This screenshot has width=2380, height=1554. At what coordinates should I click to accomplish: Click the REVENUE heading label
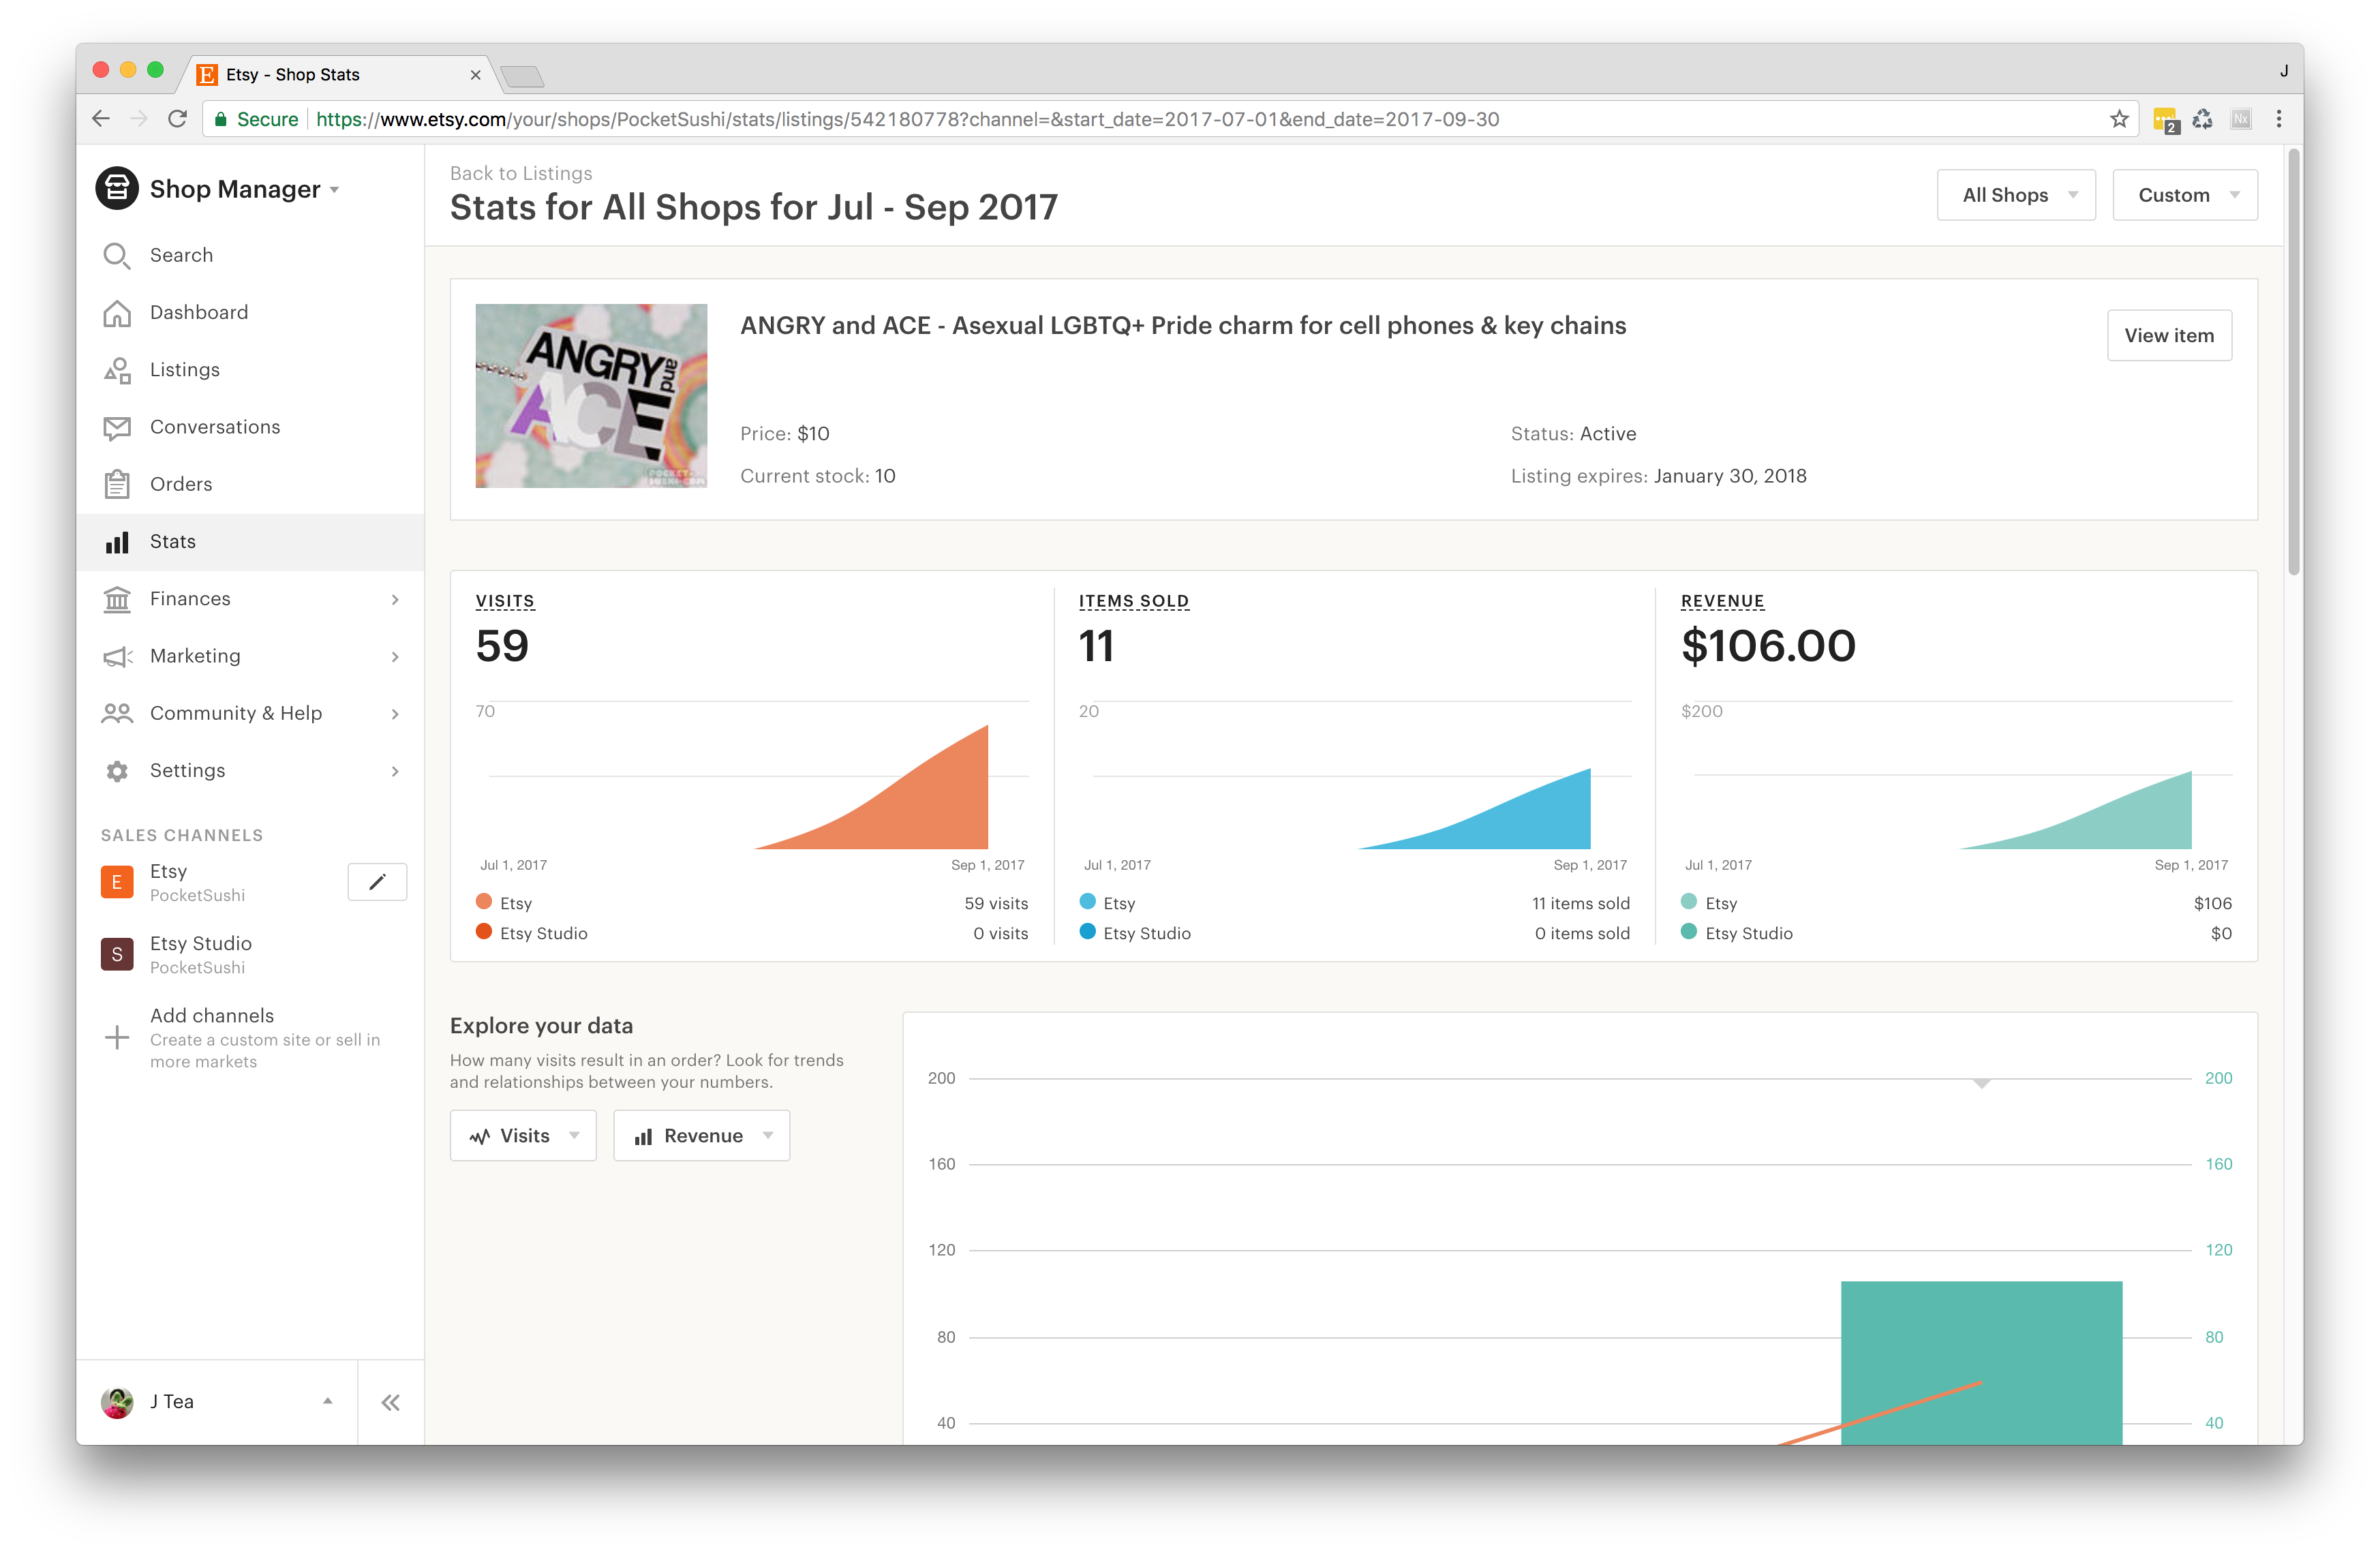coord(1723,601)
